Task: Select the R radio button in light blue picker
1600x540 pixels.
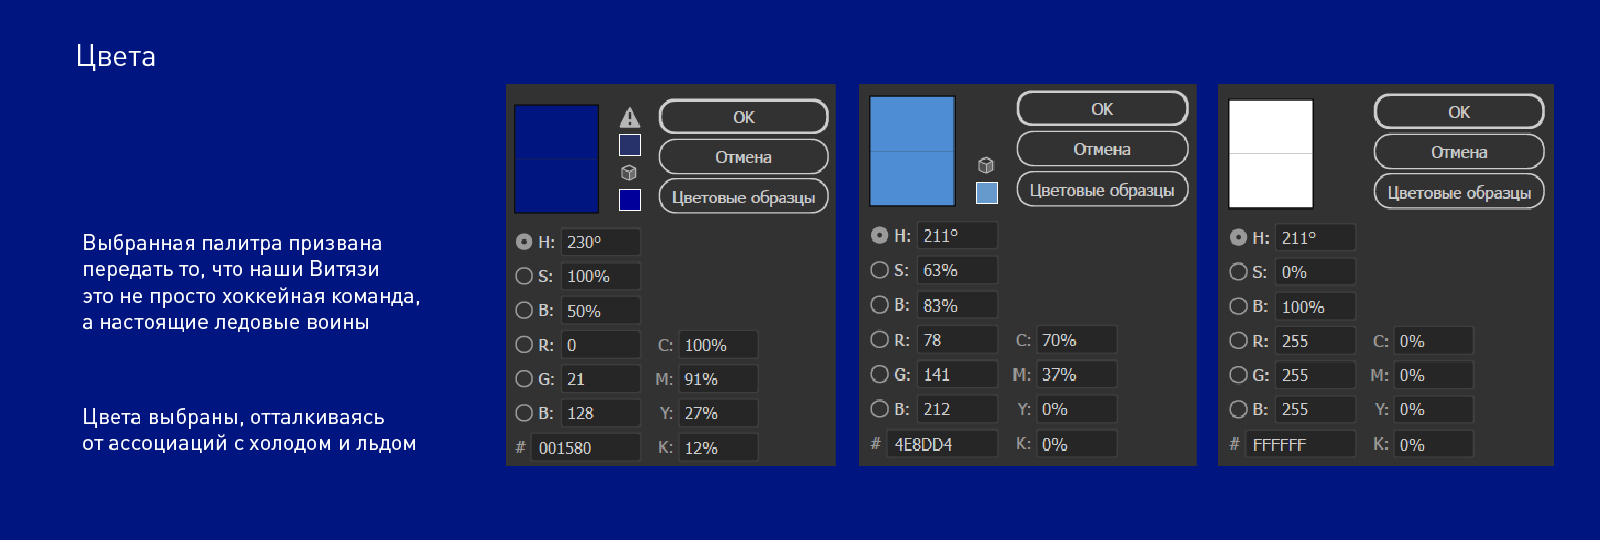Action: coord(879,340)
